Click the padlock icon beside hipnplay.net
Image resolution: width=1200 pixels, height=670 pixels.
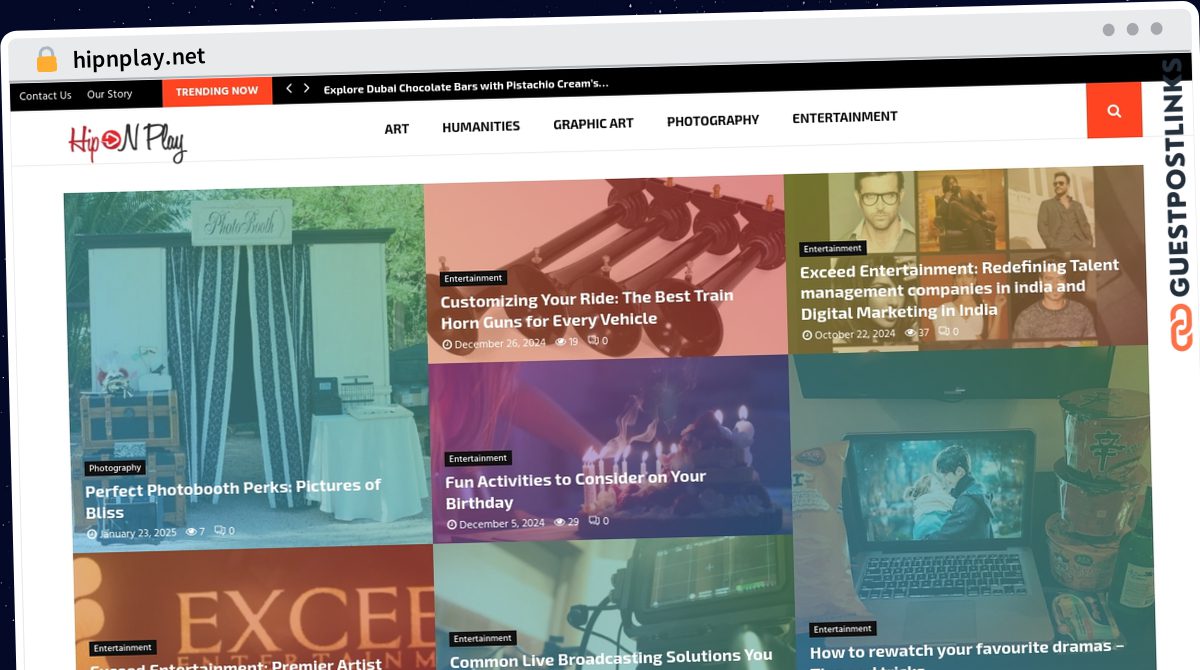[46, 59]
